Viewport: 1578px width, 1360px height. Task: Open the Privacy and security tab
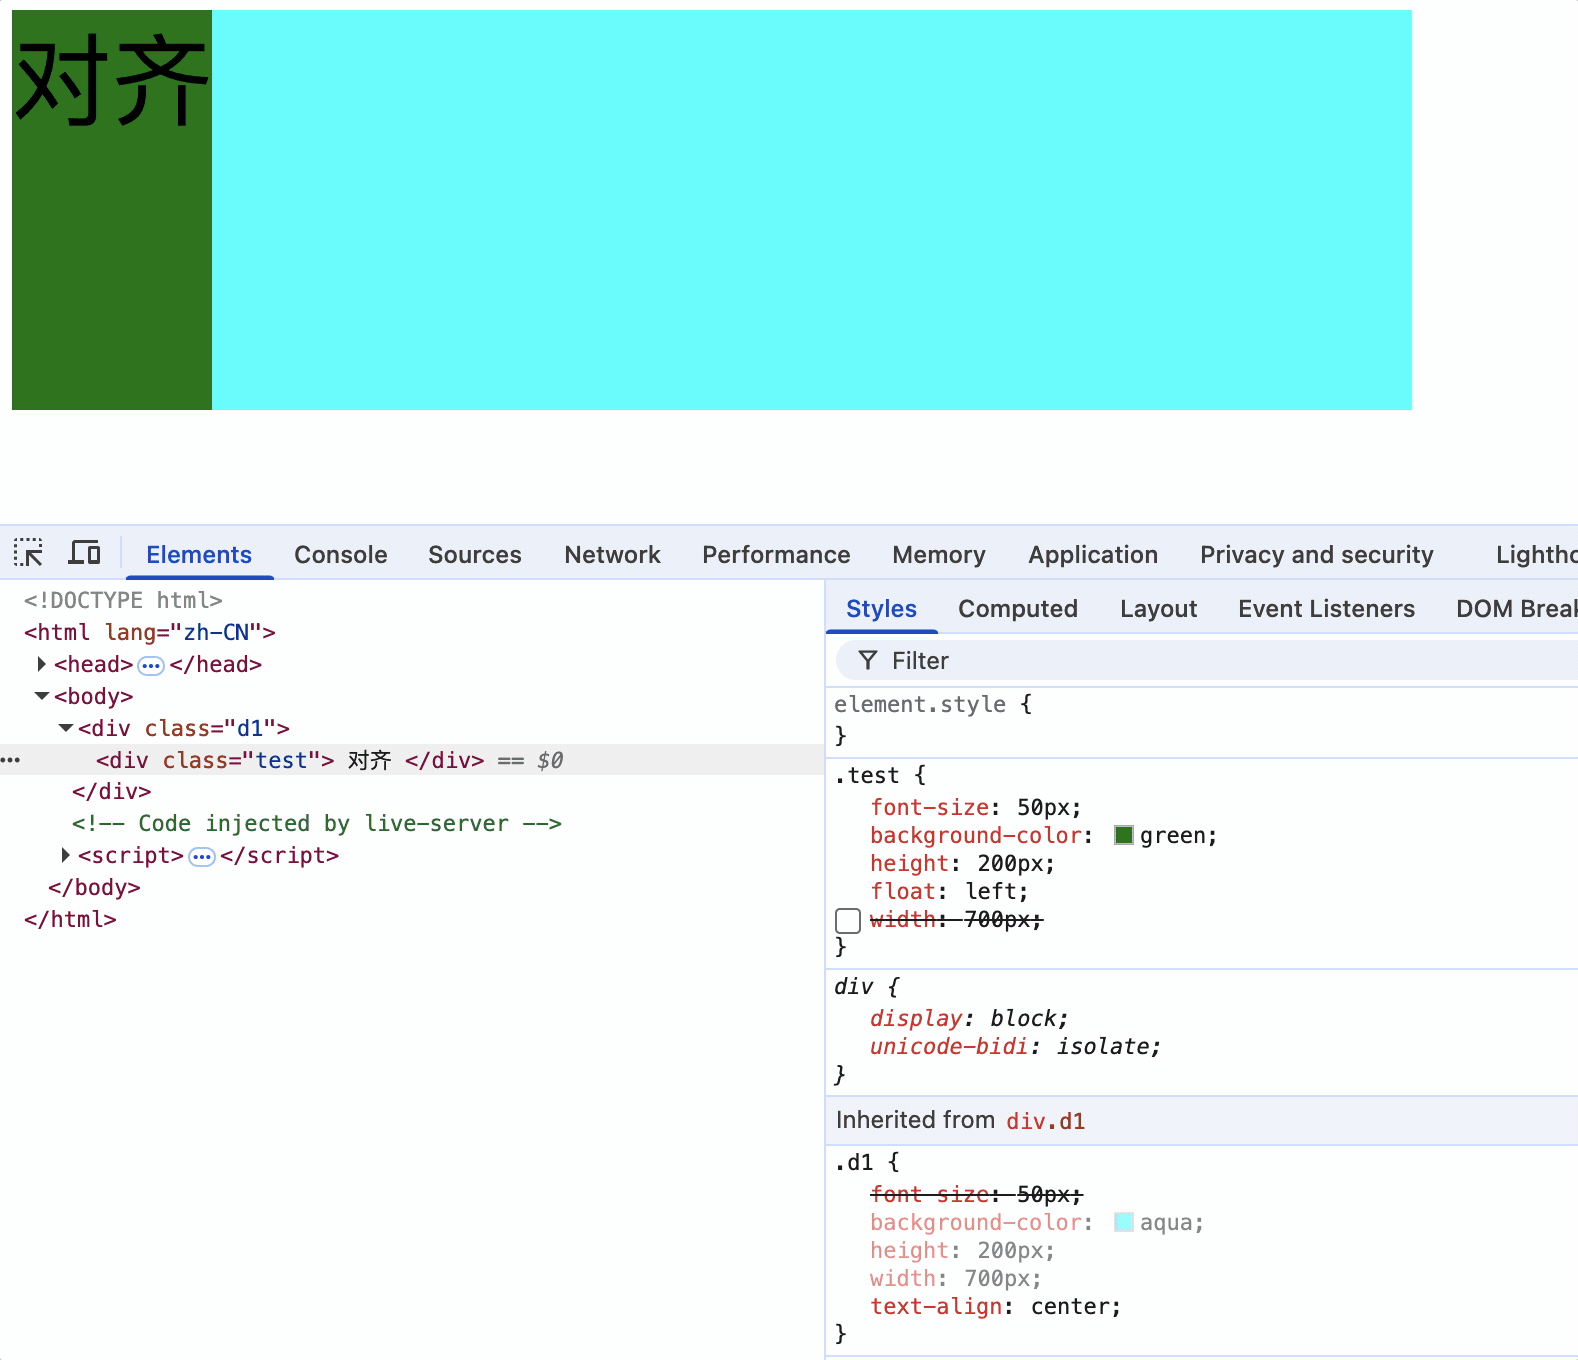click(x=1317, y=554)
